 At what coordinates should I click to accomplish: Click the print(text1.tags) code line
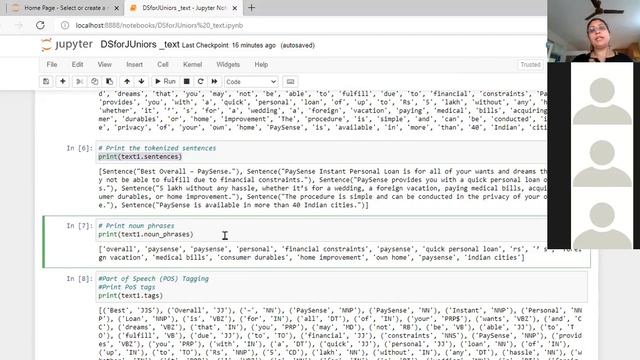tap(130, 296)
